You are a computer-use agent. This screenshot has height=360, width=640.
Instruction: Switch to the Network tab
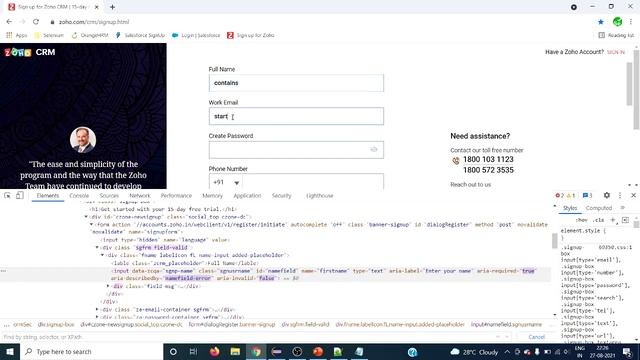pos(140,196)
